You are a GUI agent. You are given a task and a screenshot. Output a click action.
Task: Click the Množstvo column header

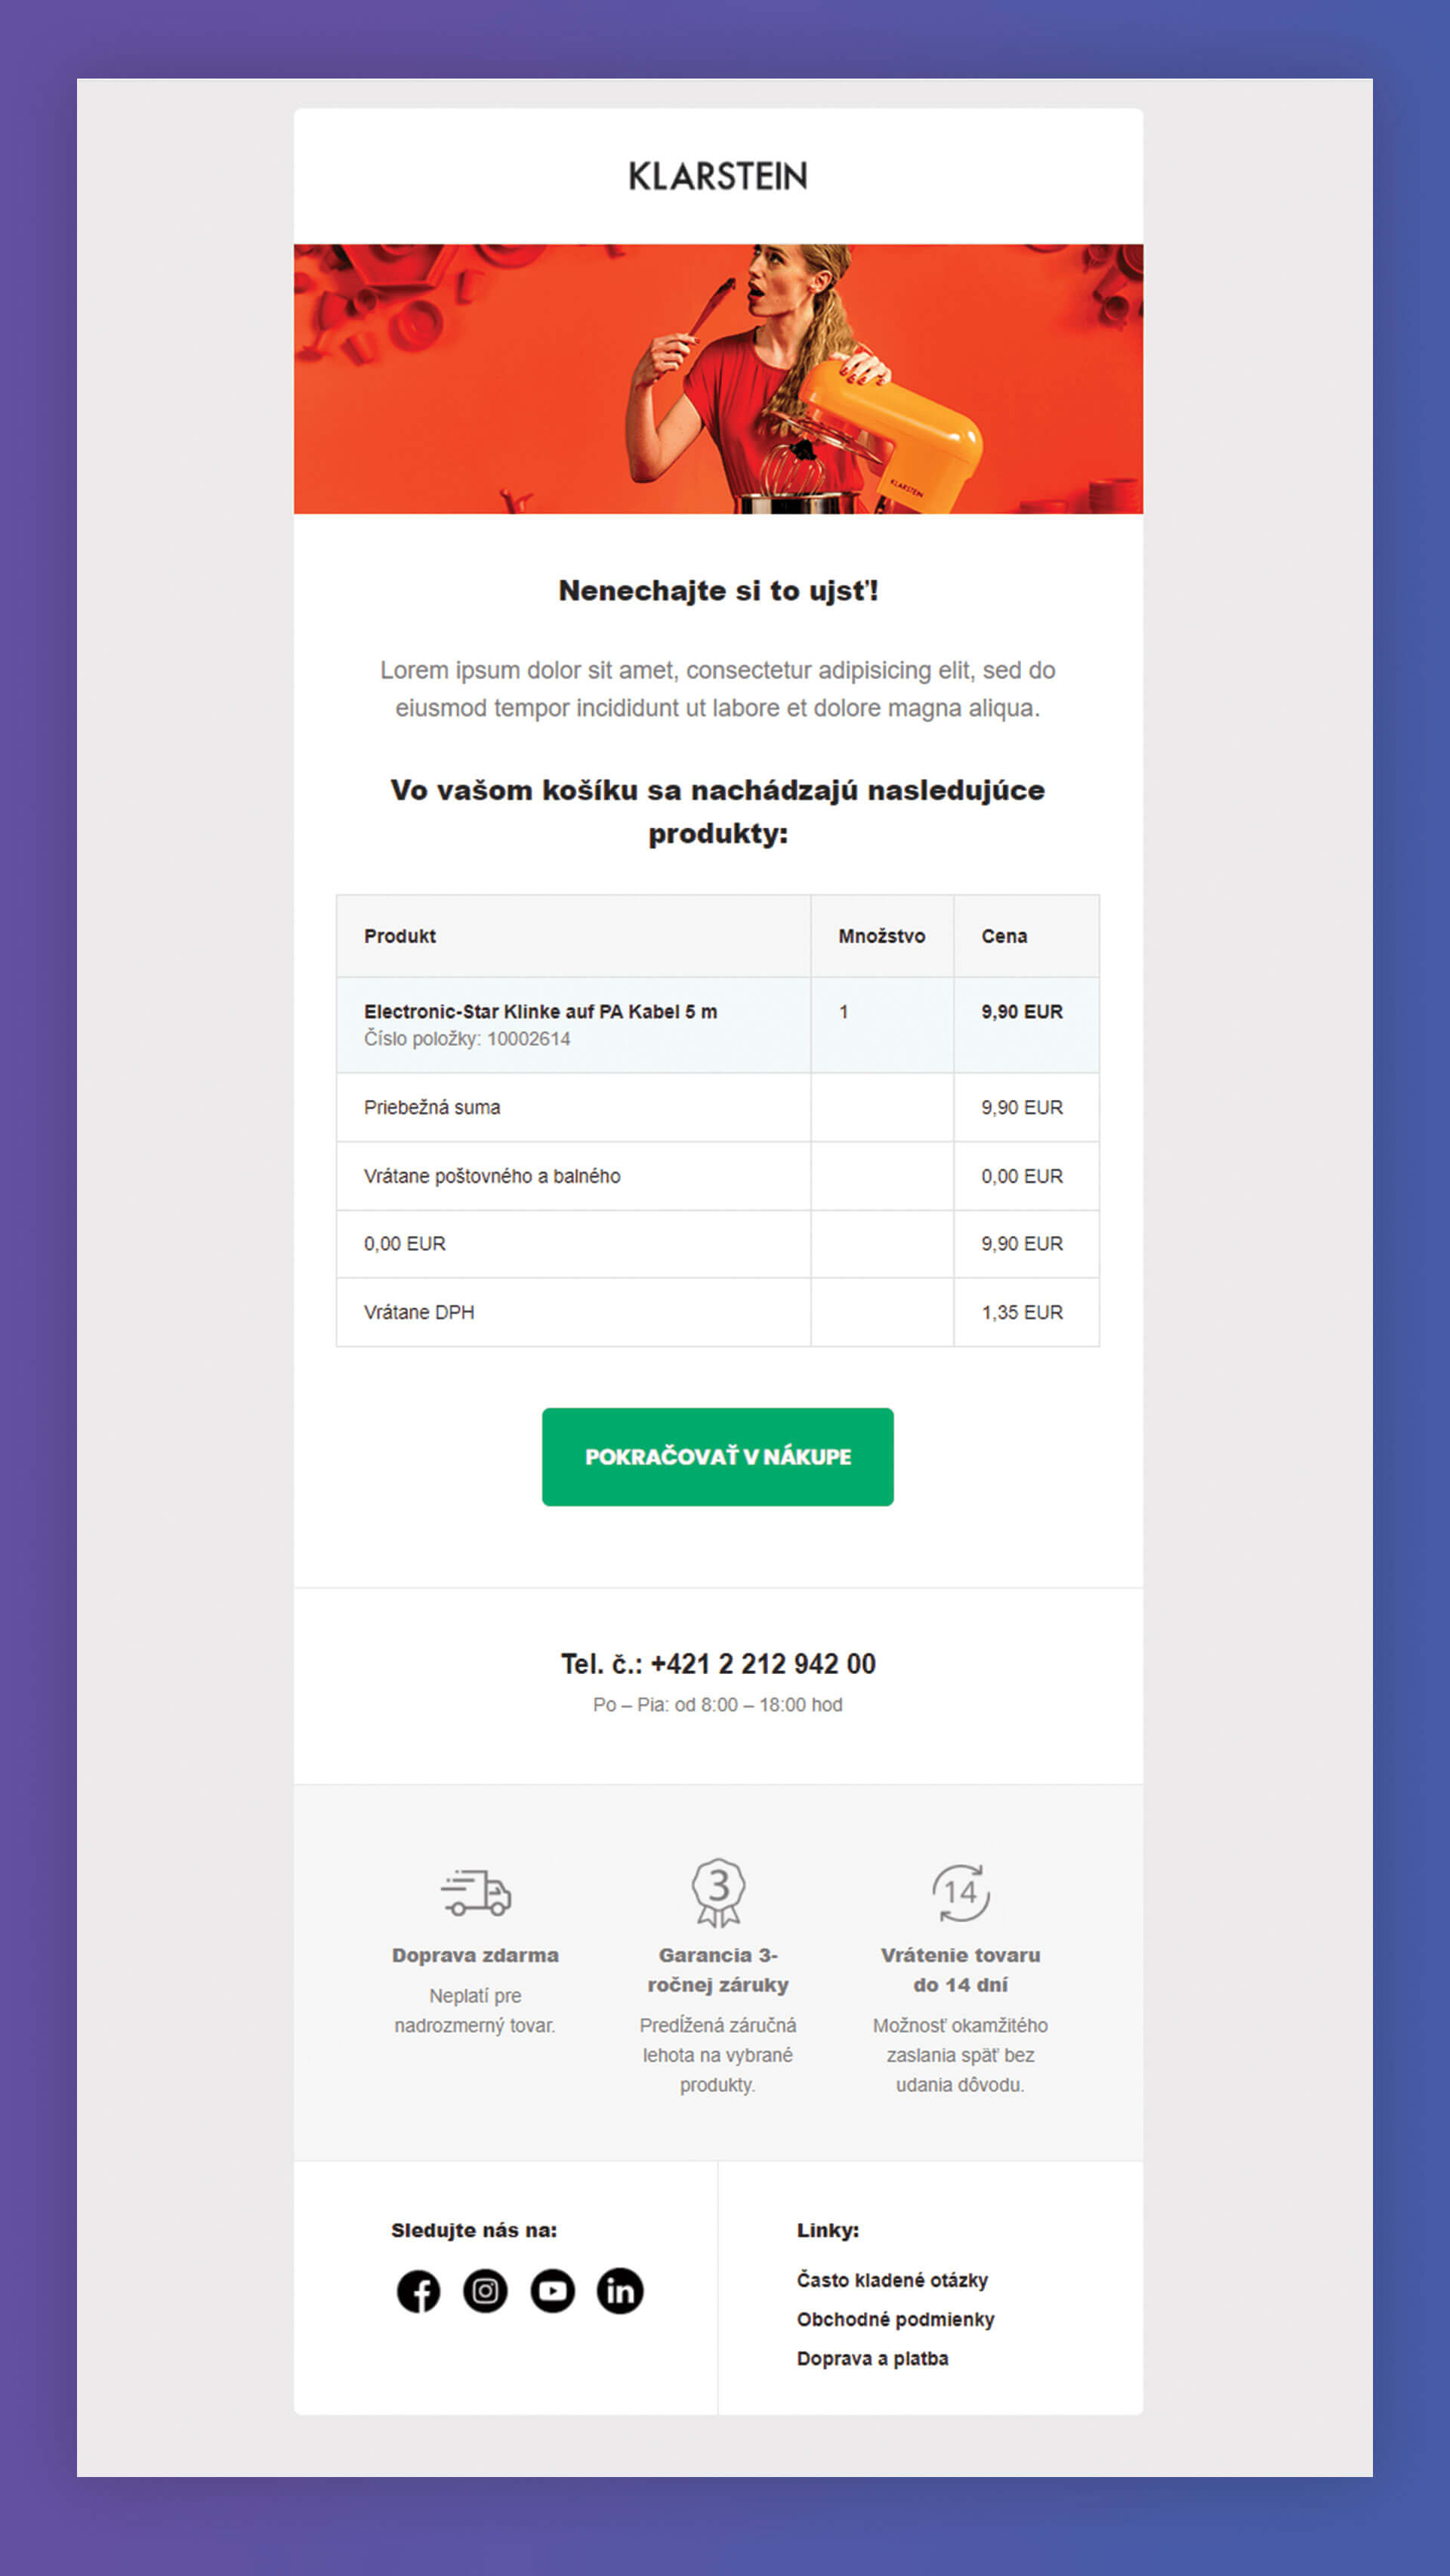[x=881, y=936]
